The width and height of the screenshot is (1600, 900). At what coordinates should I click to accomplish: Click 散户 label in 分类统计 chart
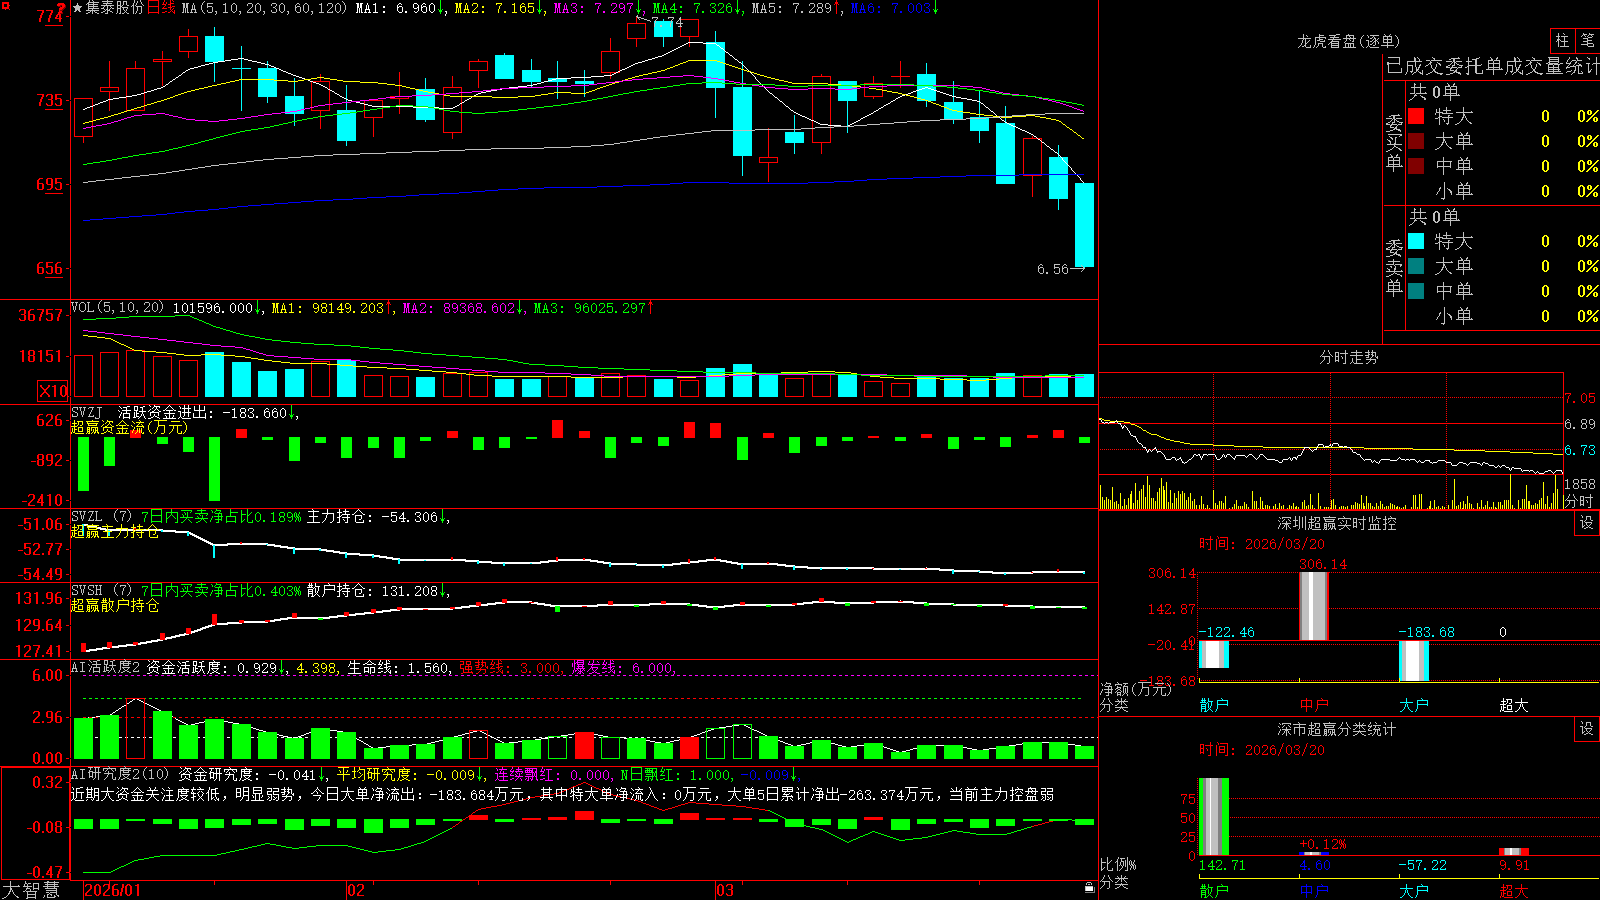(1214, 890)
